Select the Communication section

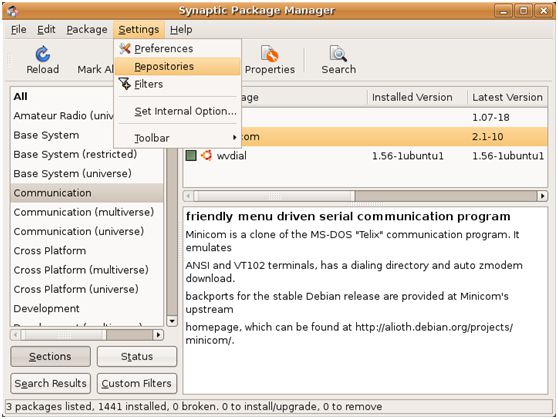[87, 193]
